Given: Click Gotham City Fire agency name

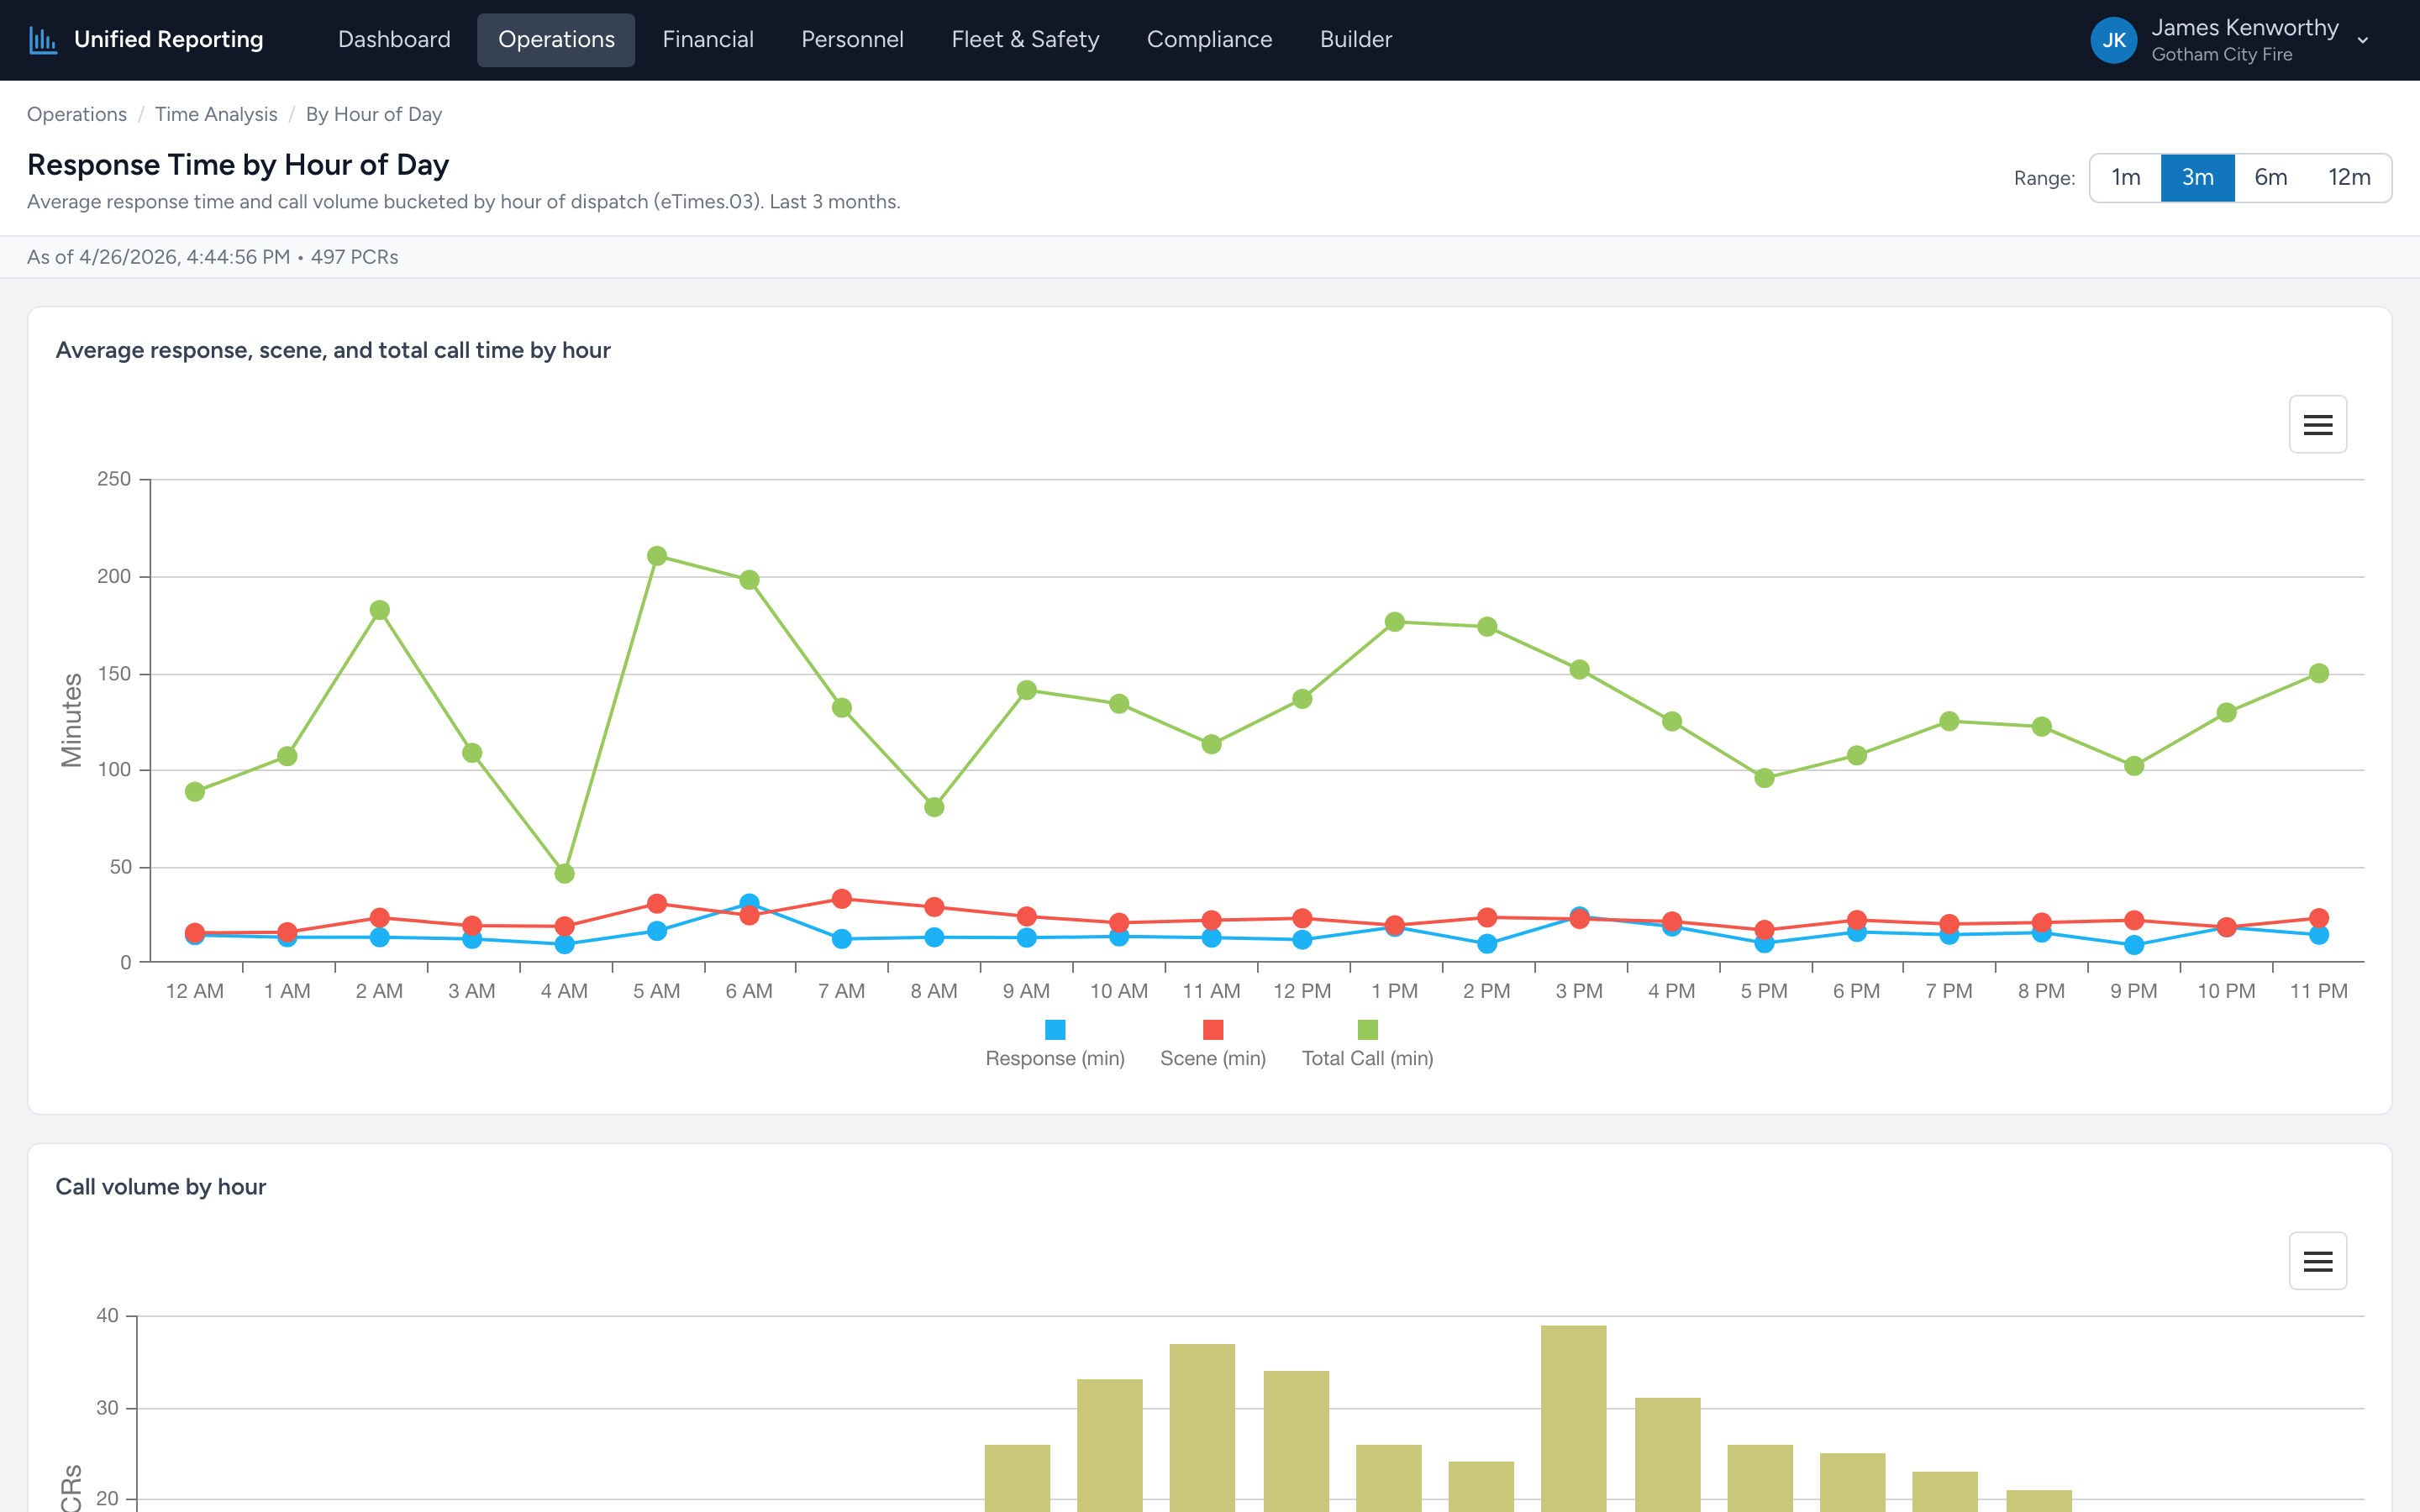Looking at the screenshot, I should 2222,55.
